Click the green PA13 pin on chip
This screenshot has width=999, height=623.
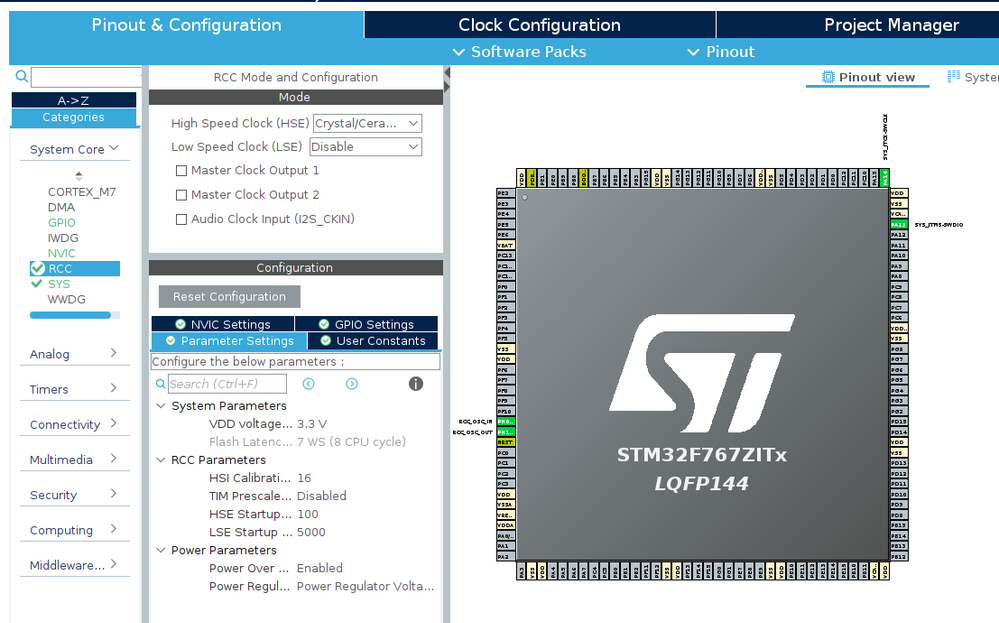[898, 225]
